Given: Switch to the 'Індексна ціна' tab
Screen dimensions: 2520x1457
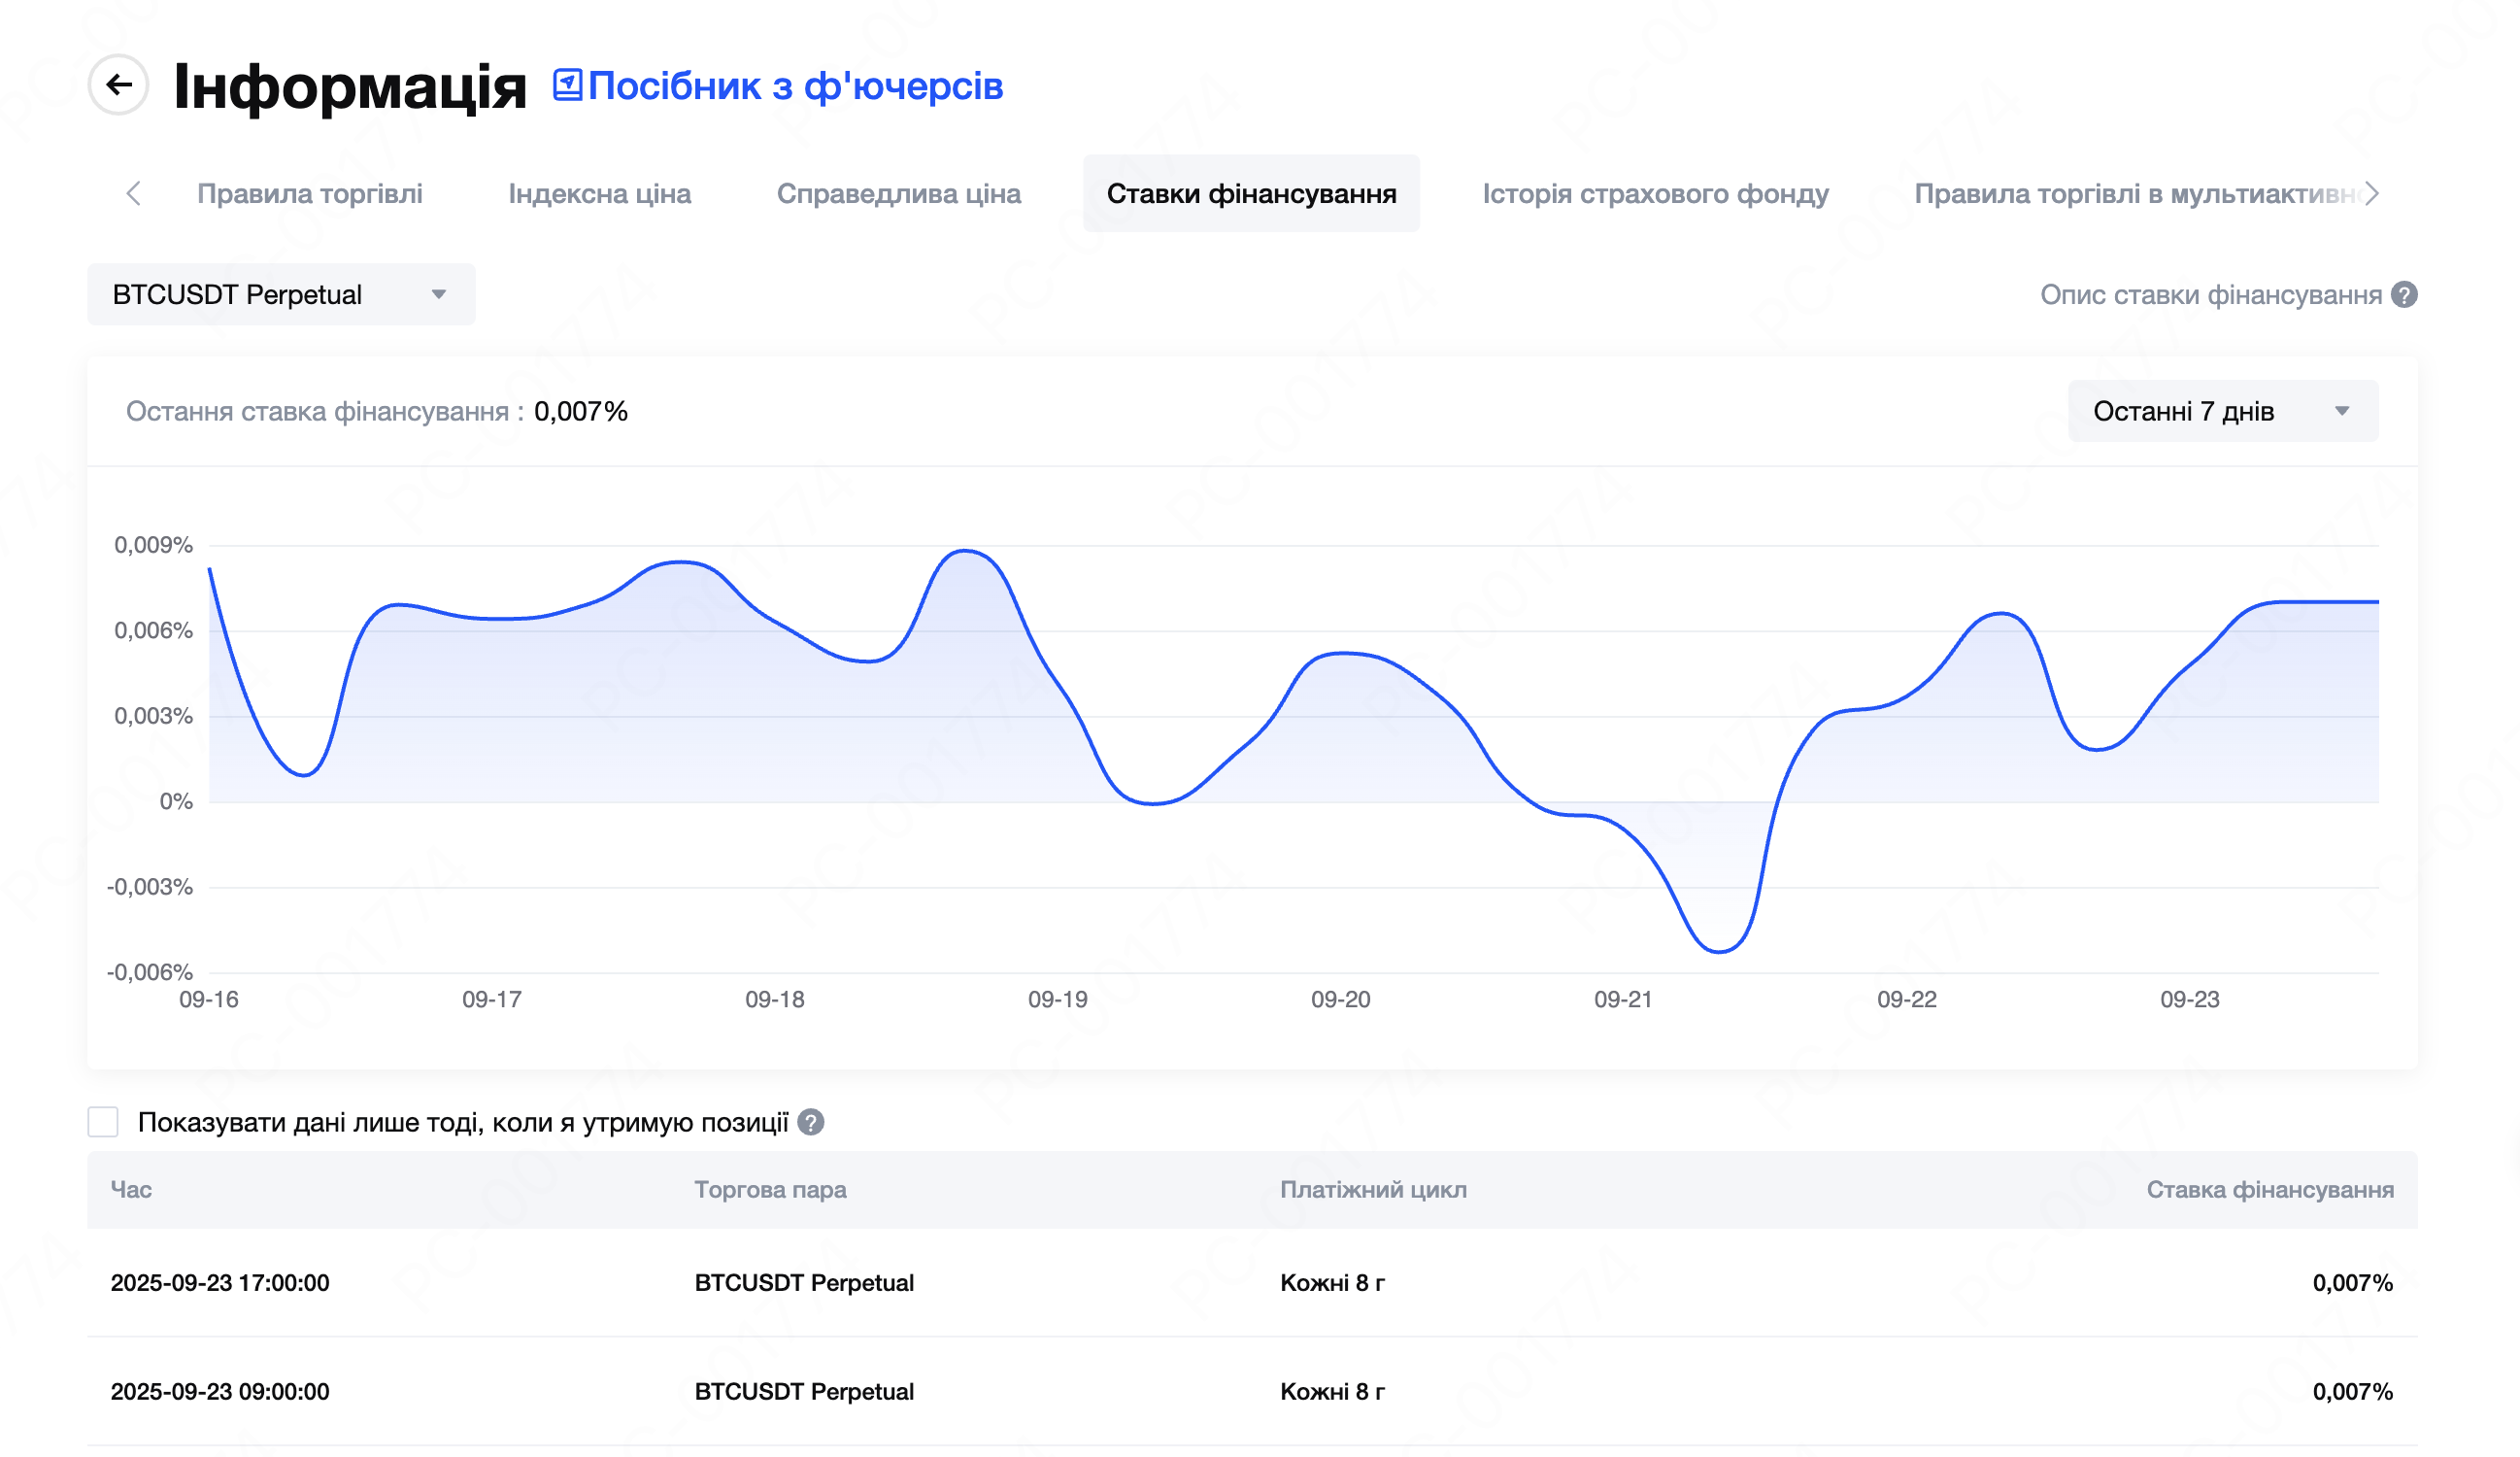Looking at the screenshot, I should 599,193.
